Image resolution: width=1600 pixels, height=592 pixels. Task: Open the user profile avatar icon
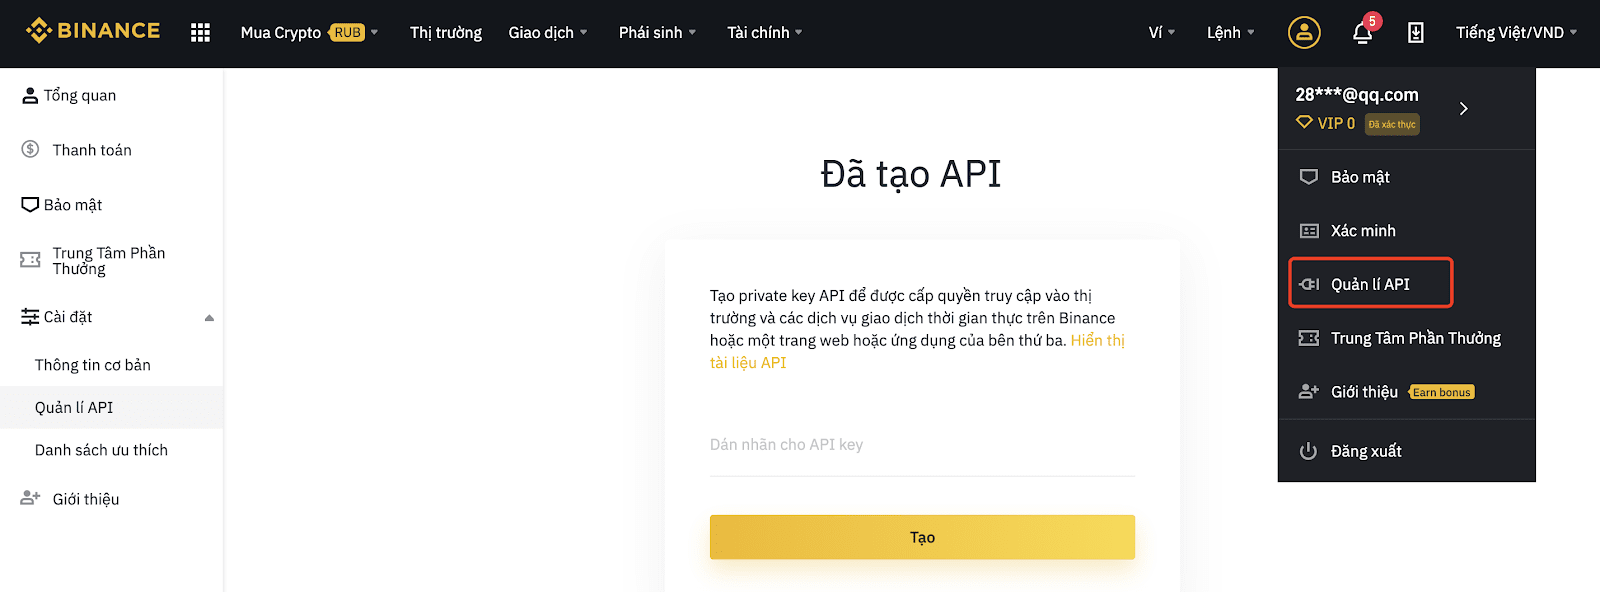[x=1304, y=32]
